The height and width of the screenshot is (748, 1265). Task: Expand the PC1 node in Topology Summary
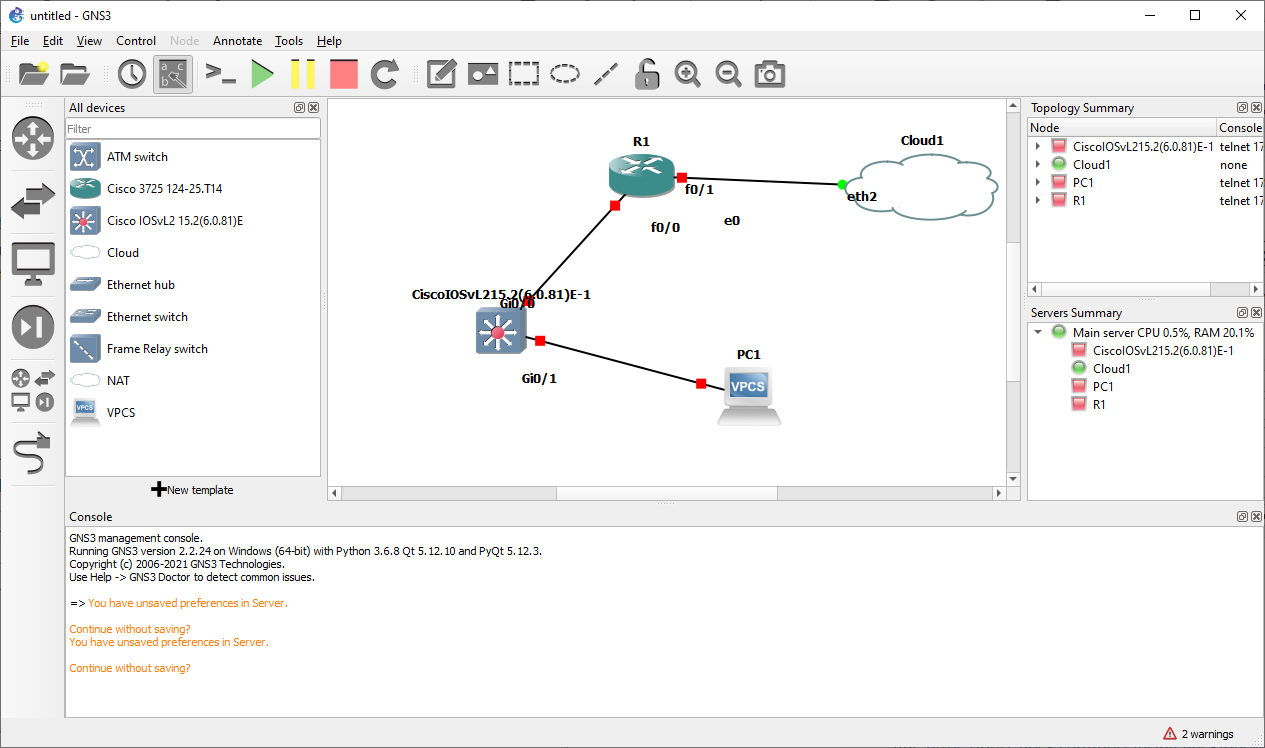(1038, 182)
